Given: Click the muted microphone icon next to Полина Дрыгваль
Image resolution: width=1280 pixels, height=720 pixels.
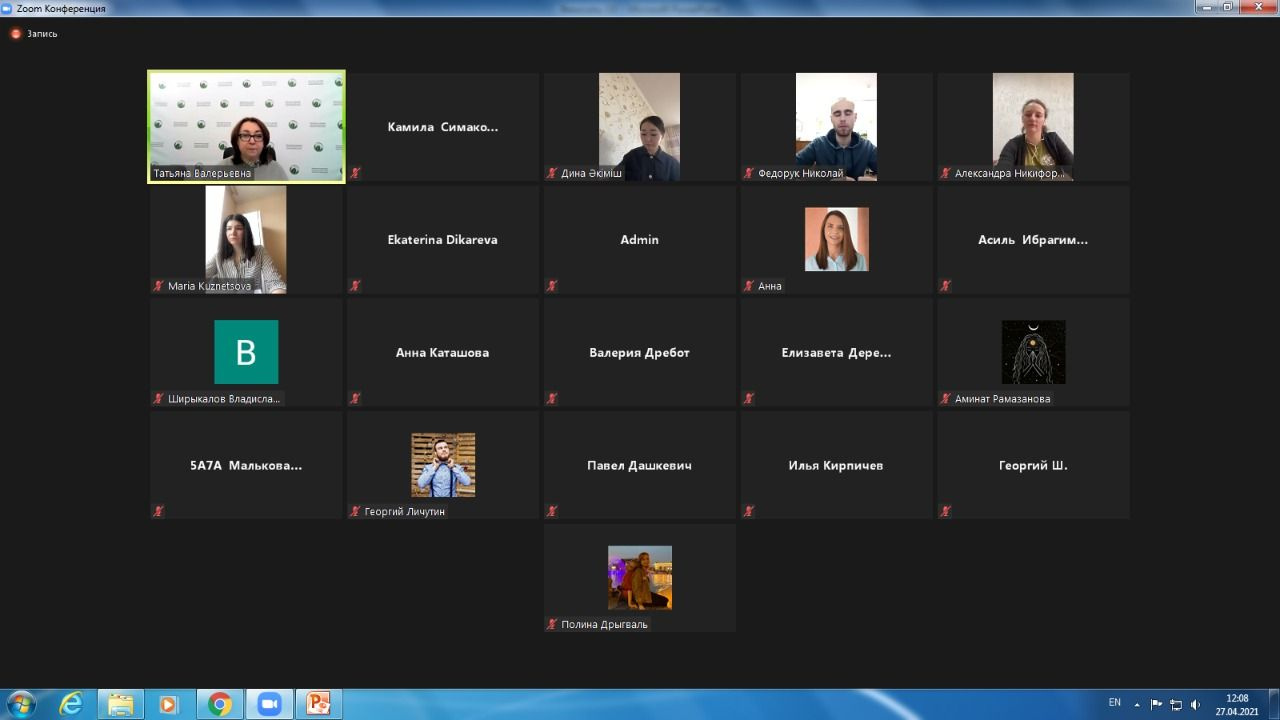Looking at the screenshot, I should (552, 624).
